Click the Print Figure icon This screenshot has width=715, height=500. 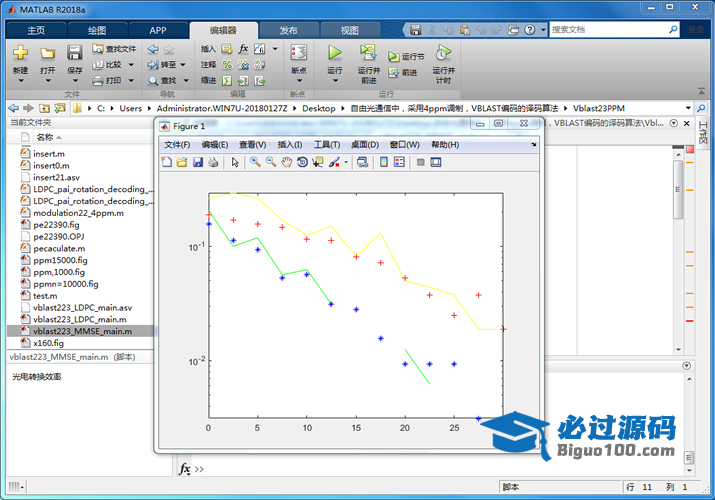tap(213, 162)
